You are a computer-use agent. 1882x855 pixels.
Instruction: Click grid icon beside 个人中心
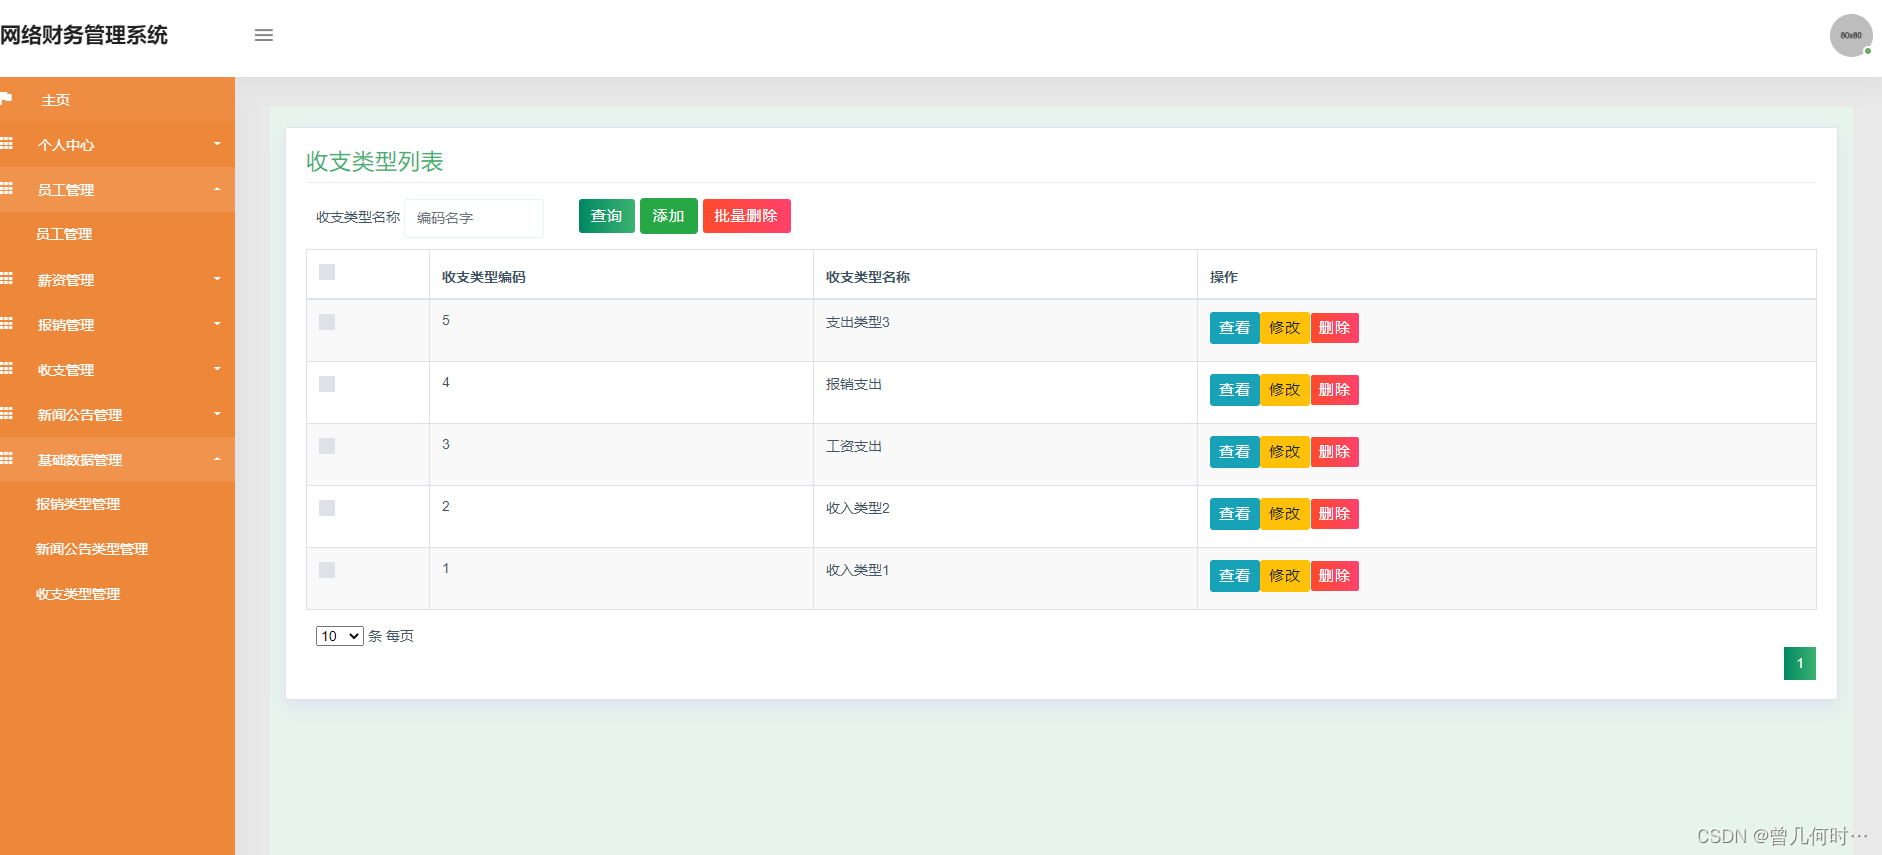coord(6,144)
